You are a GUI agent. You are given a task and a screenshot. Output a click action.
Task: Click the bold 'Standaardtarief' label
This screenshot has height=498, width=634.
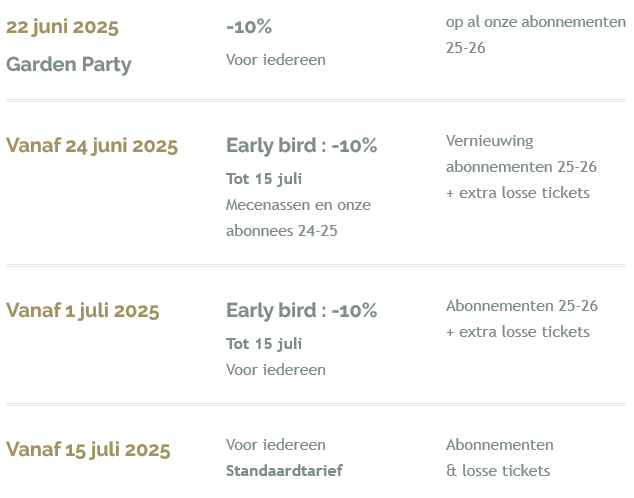(x=284, y=470)
